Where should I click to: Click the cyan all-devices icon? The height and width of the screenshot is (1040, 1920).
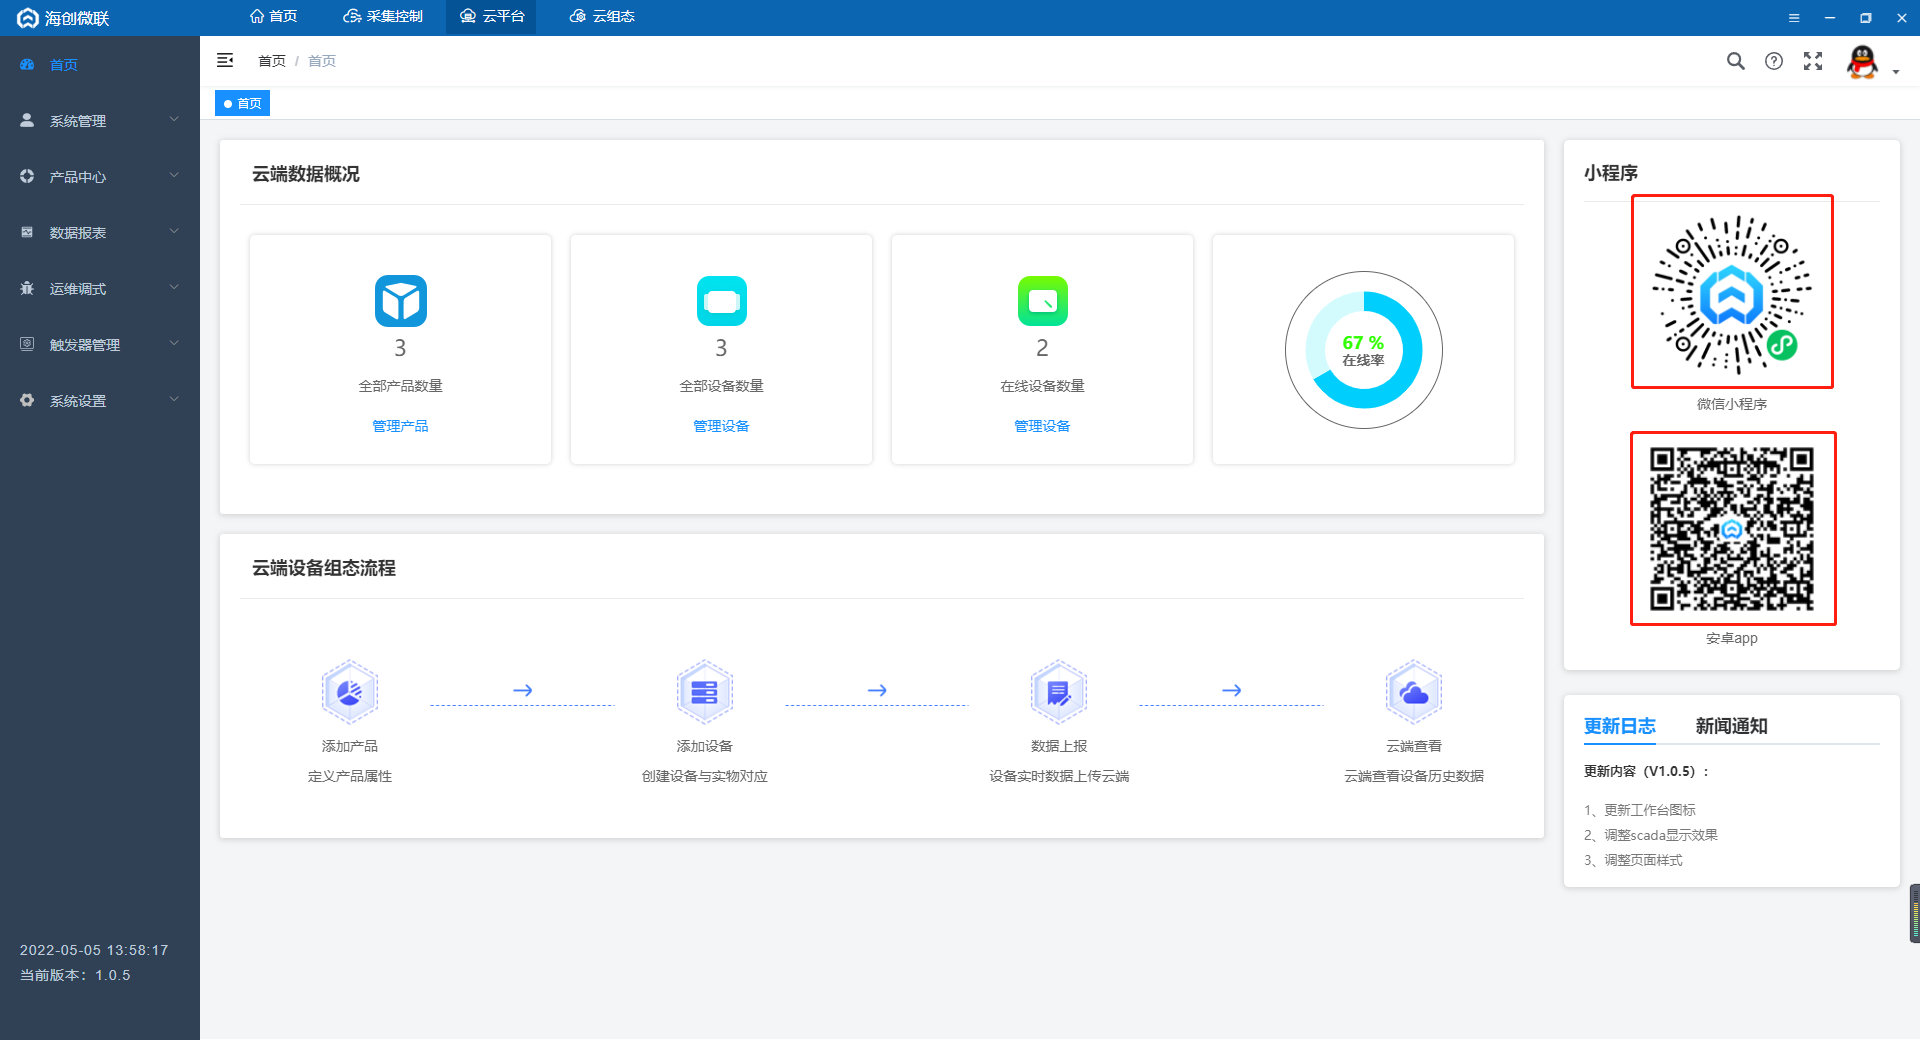coord(722,301)
